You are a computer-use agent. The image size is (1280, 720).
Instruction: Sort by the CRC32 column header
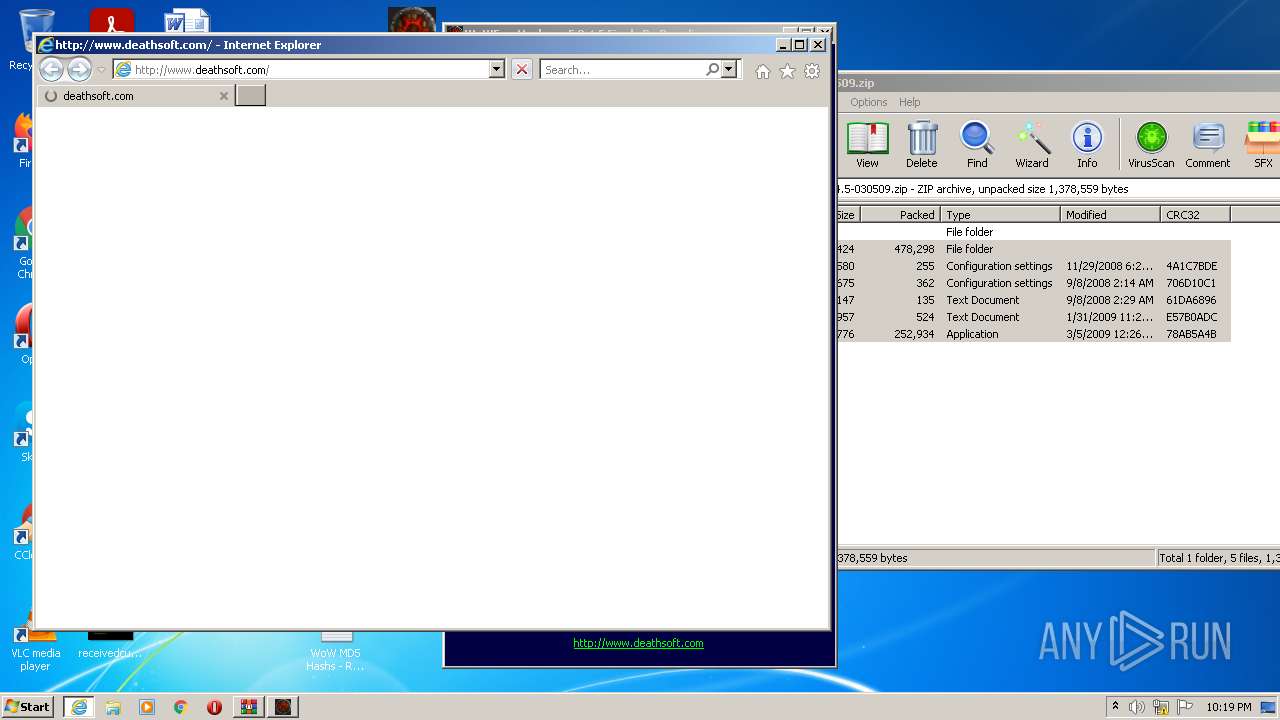point(1195,215)
